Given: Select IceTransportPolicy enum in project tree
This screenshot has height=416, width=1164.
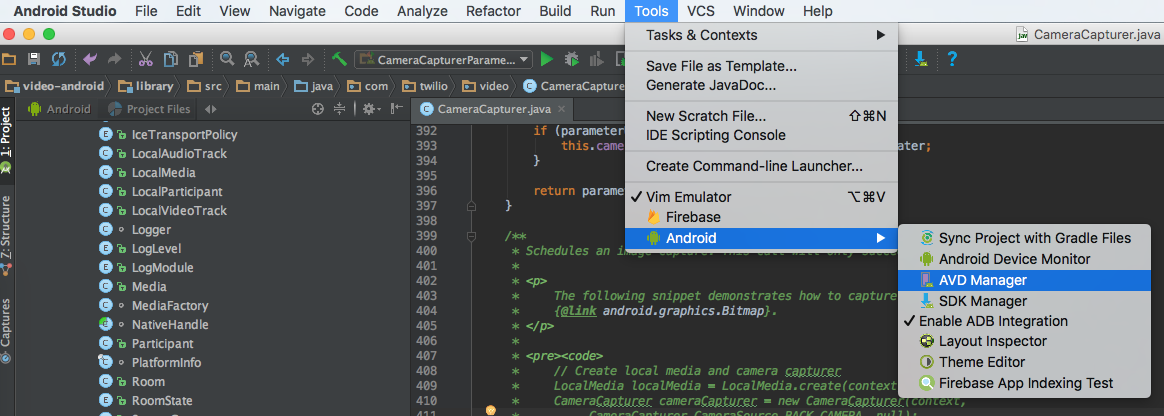Looking at the screenshot, I should [x=184, y=134].
